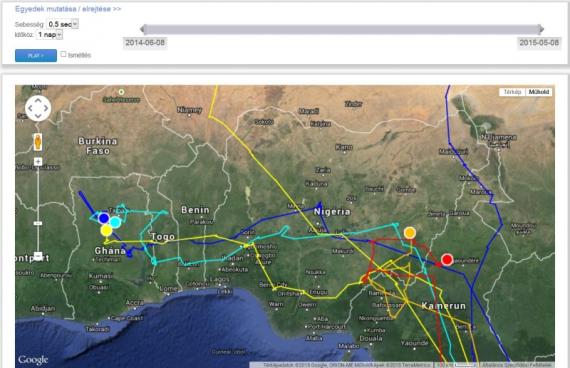Click the blue PLAY button

click(x=36, y=56)
